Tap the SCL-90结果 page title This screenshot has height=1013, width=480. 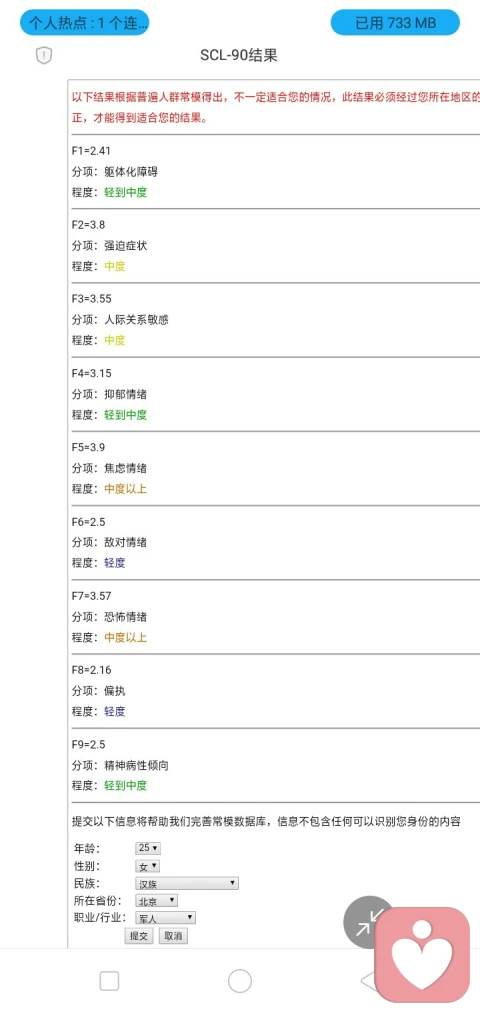(x=238, y=56)
